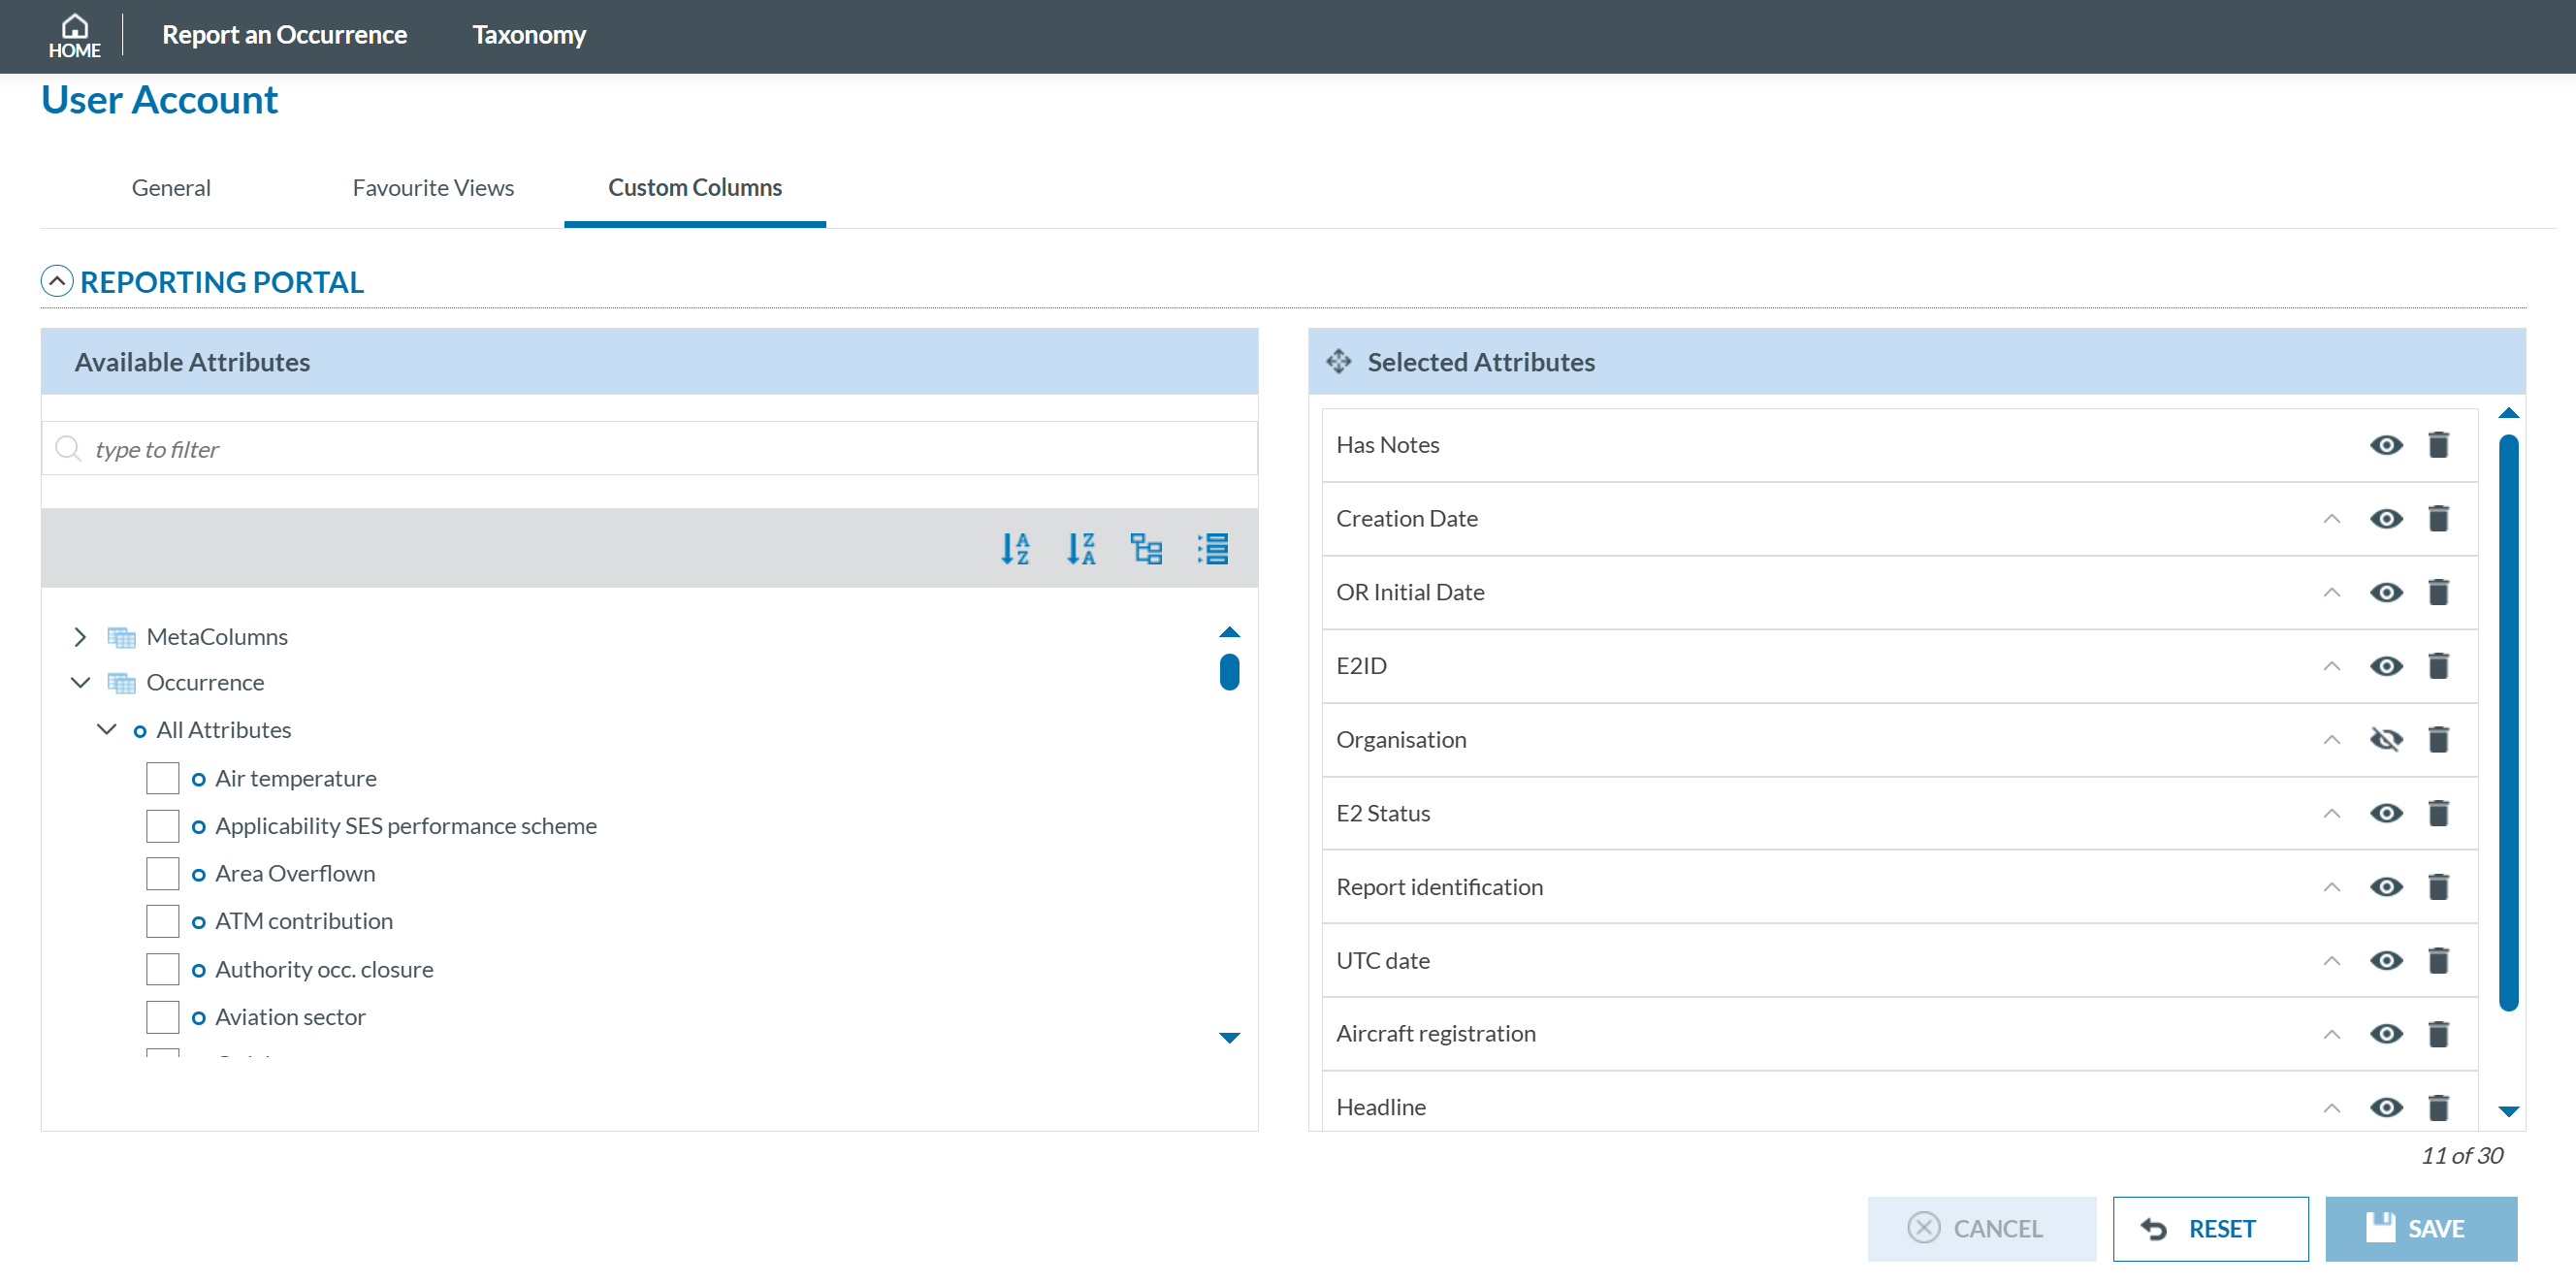Screen dimensions: 2576x1284
Task: Open the Taxonomy menu
Action: tap(528, 35)
